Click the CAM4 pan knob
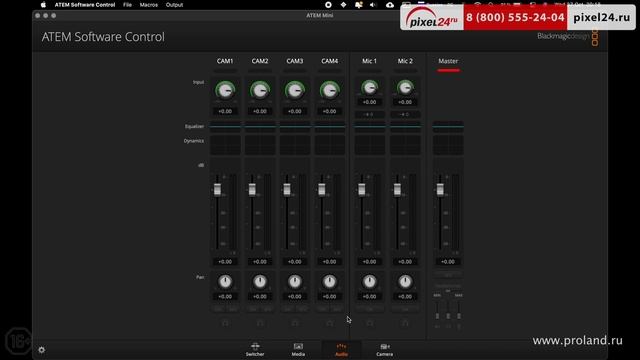The width and height of the screenshot is (640, 360). point(329,282)
